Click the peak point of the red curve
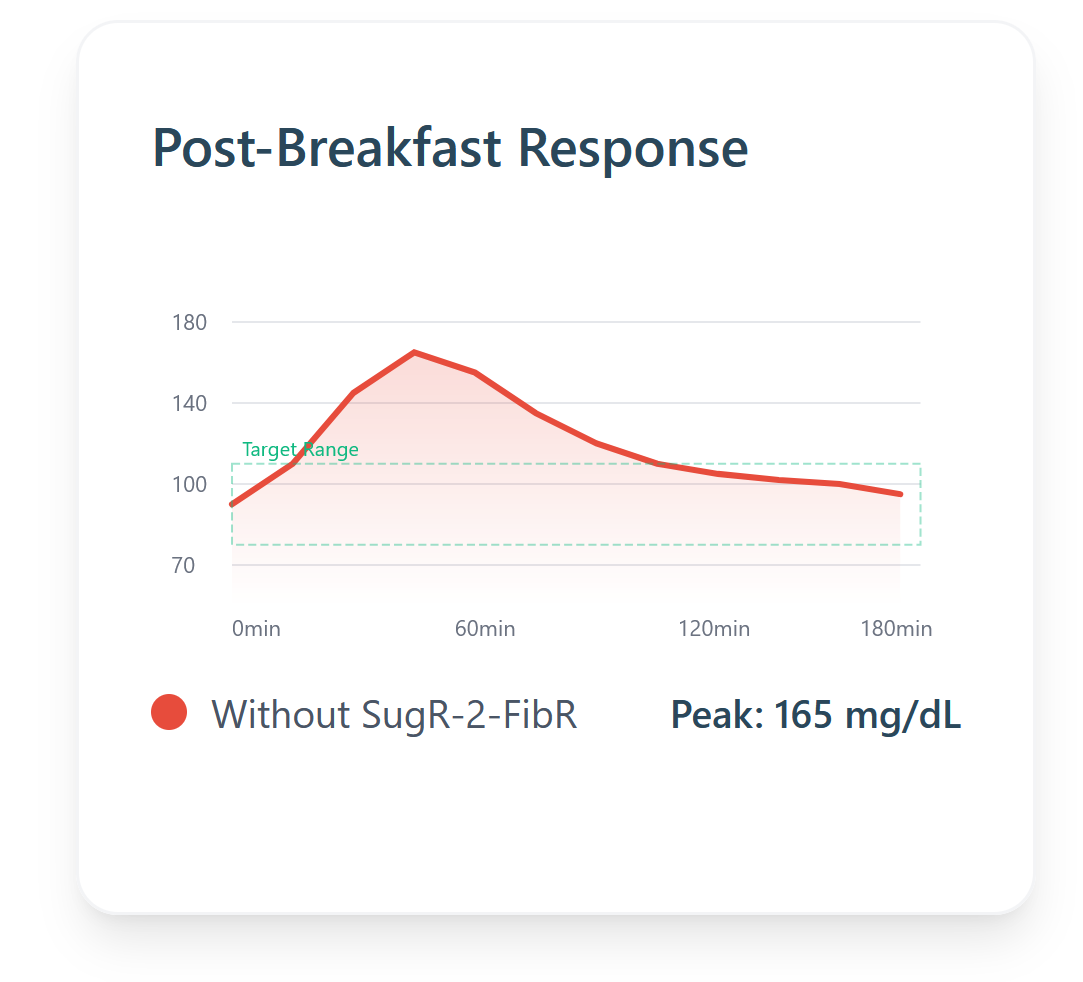This screenshot has width=1083, height=982. pos(414,352)
